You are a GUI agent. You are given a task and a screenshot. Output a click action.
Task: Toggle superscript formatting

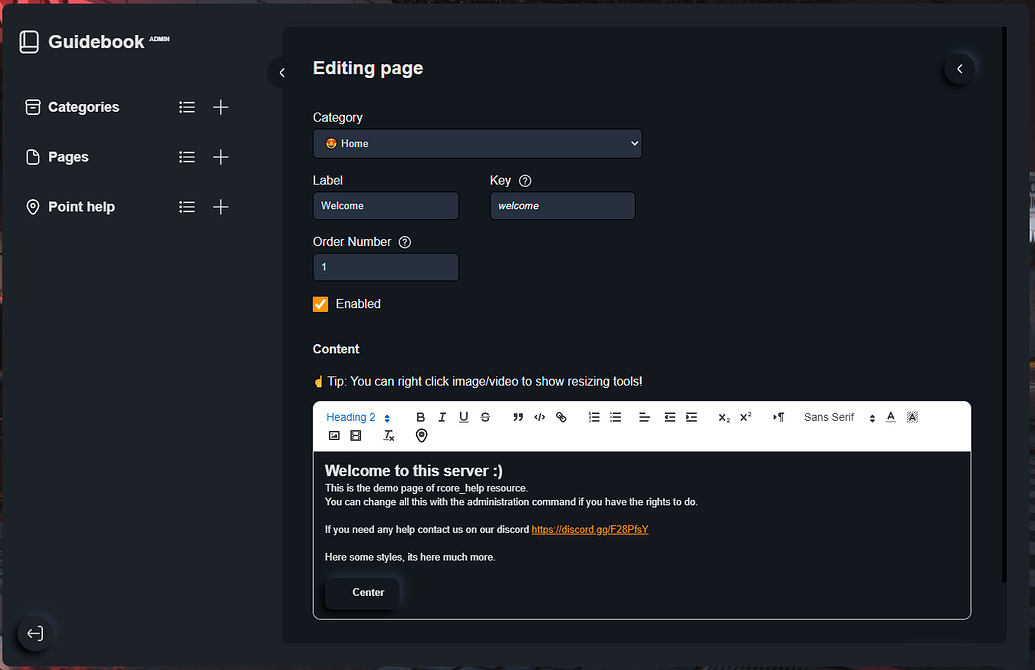(x=745, y=417)
